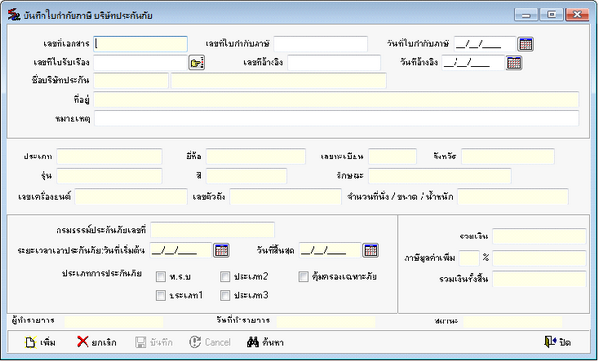This screenshot has height=362, width=599.
Task: Focus the ภาษีมูลค่าเพิ่ม amount field
Action: click(539, 258)
